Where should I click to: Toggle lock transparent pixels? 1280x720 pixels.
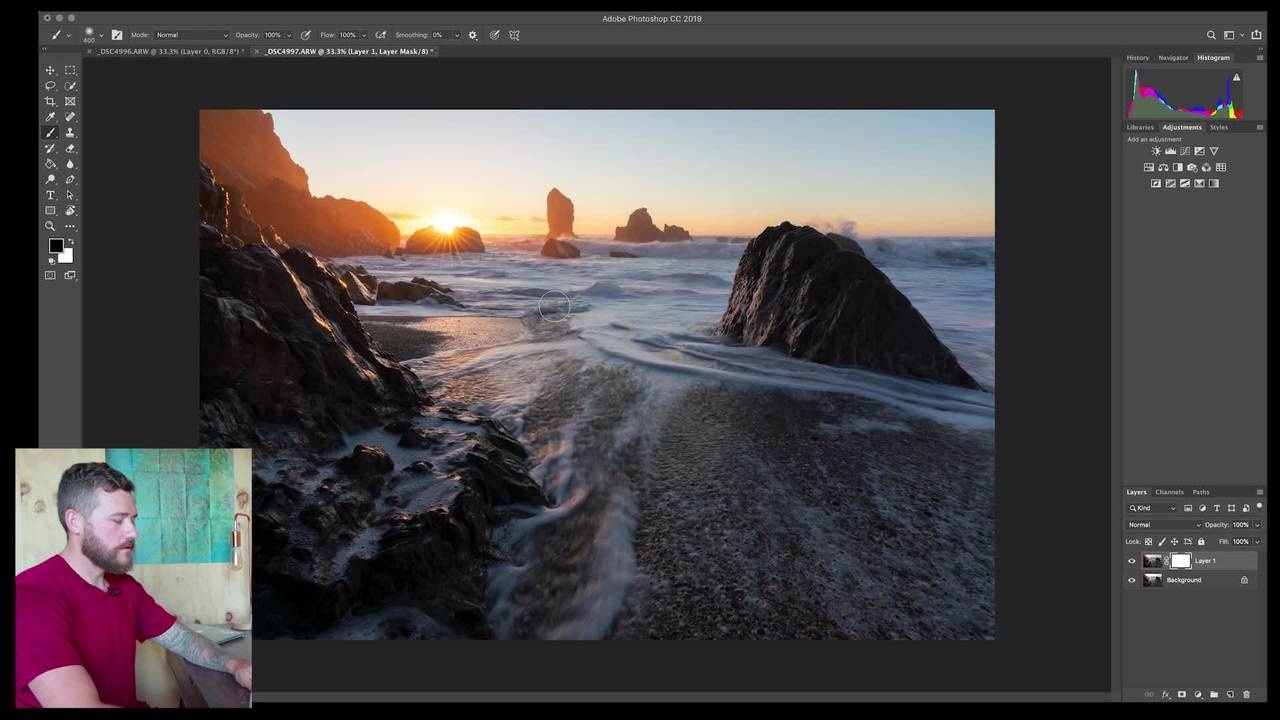tap(1148, 542)
